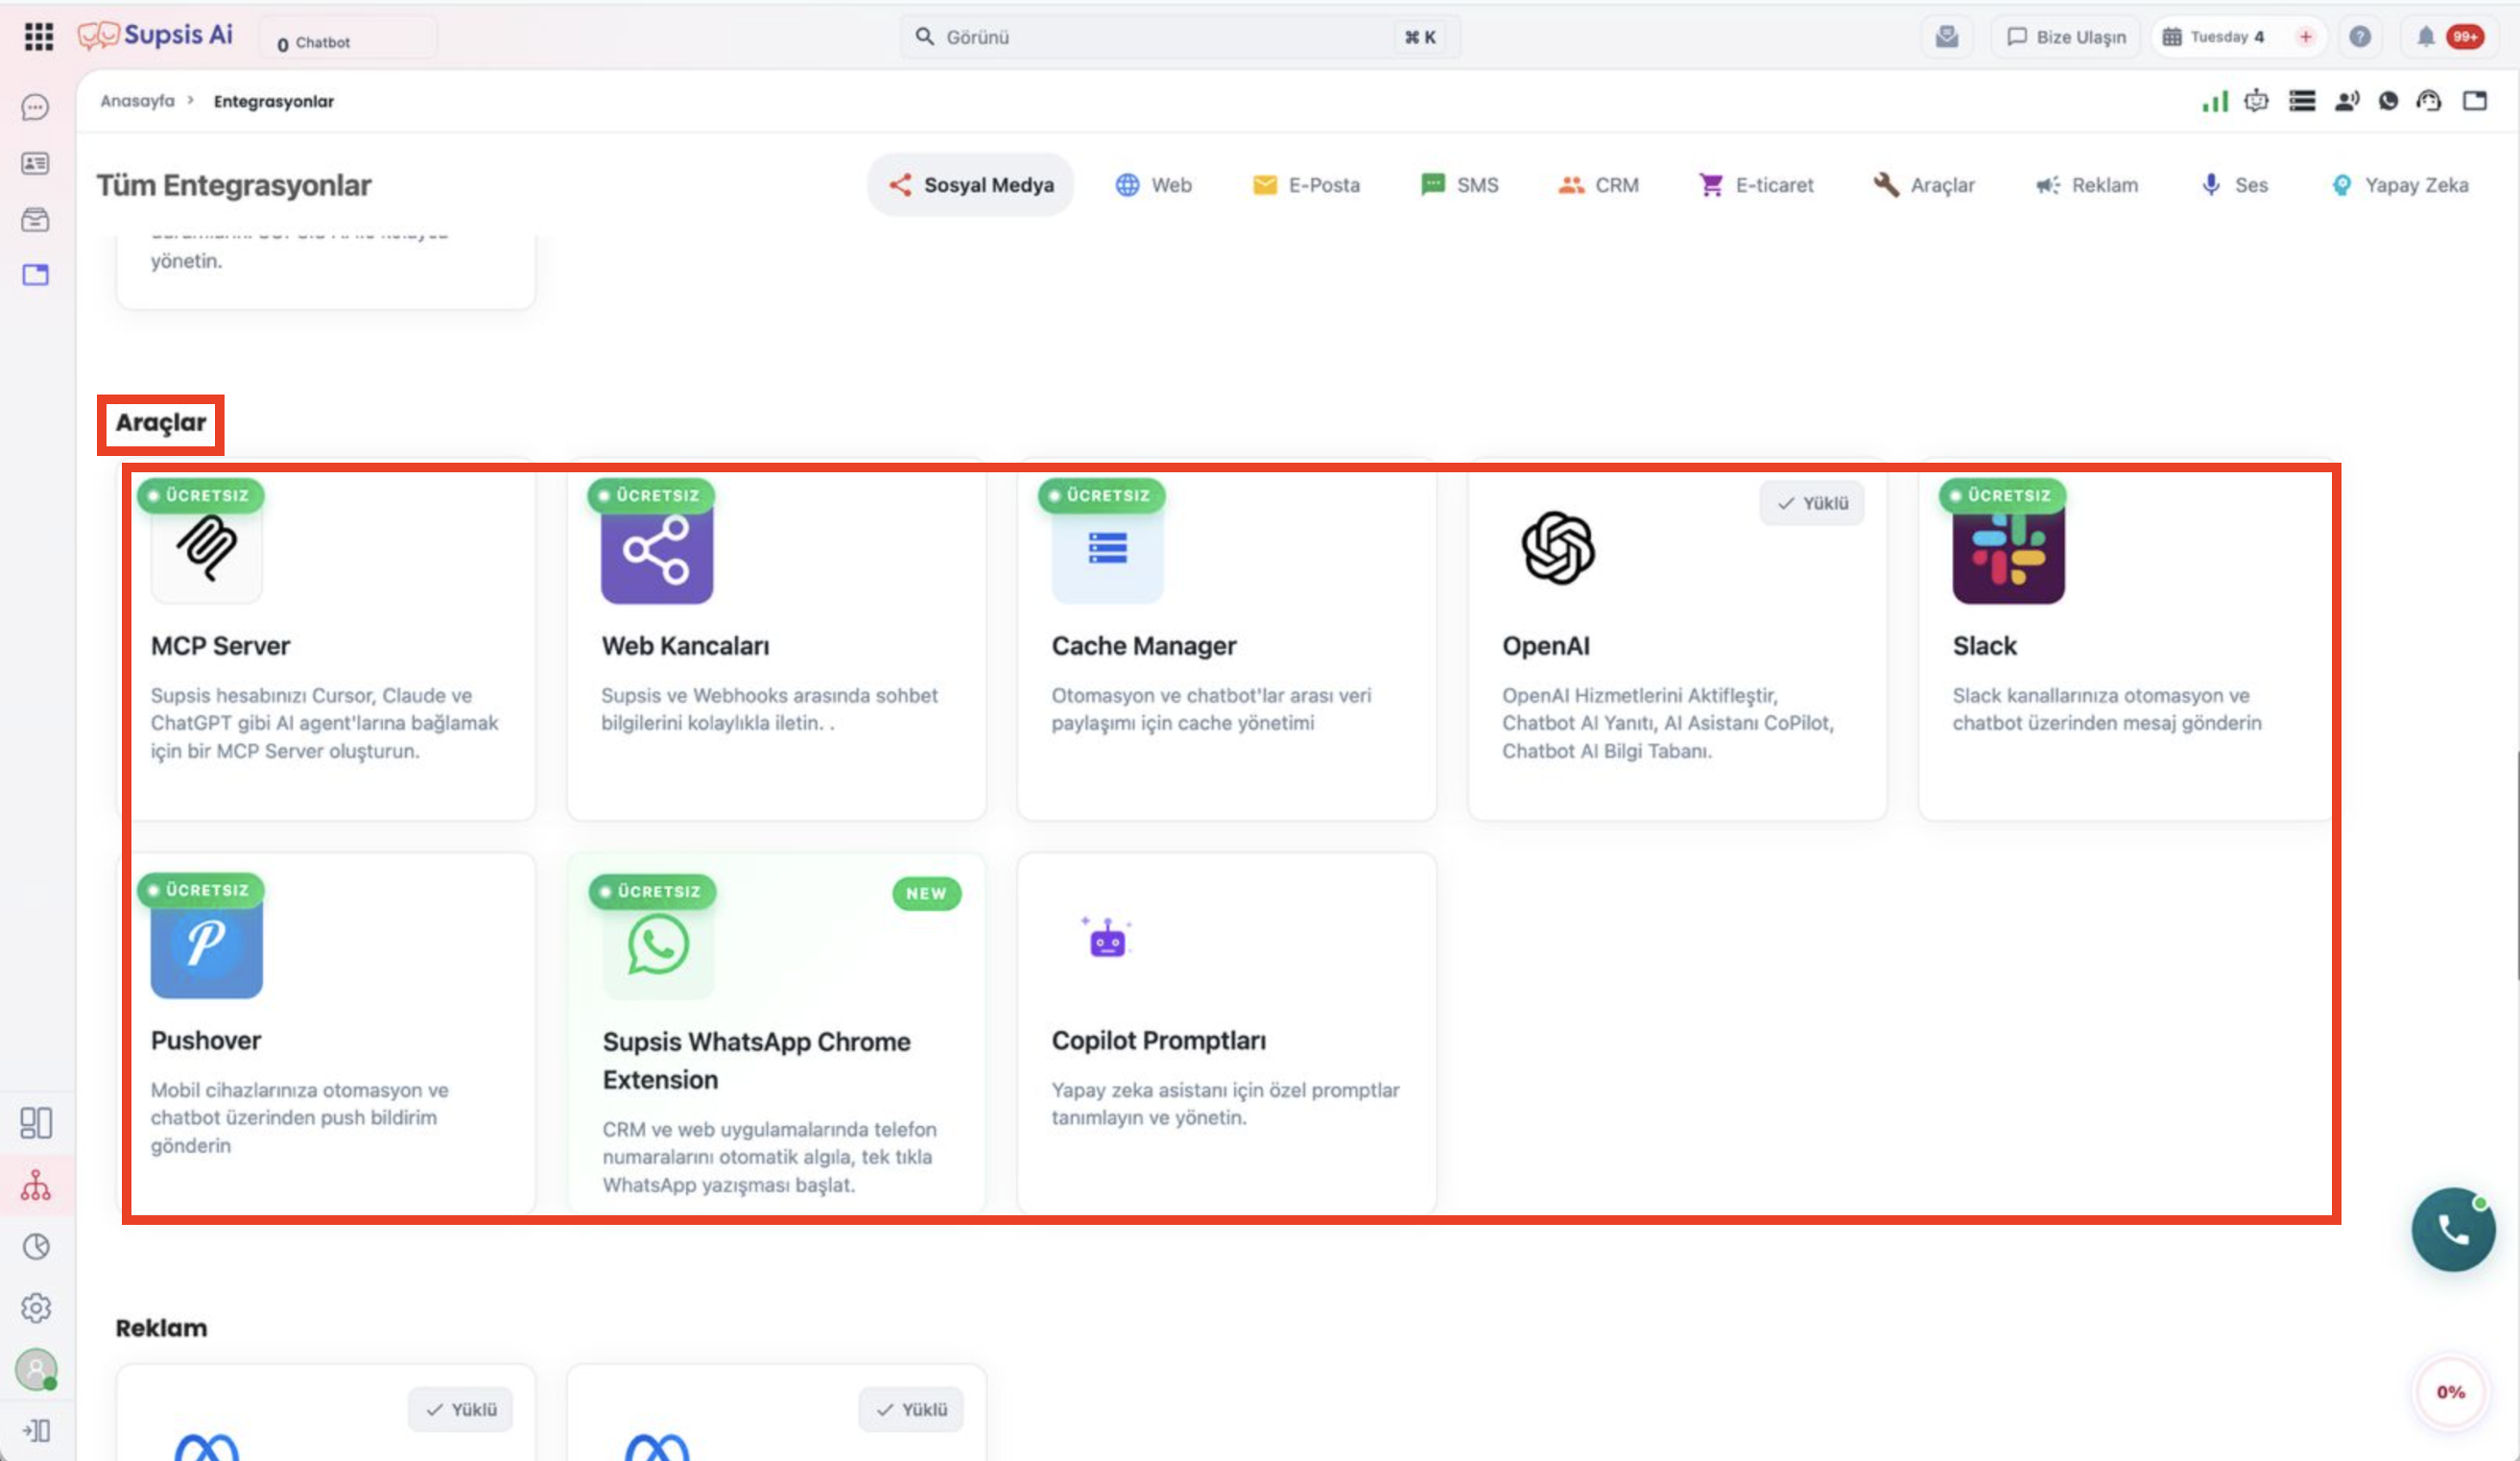Click the Pushover logo icon

coord(207,943)
